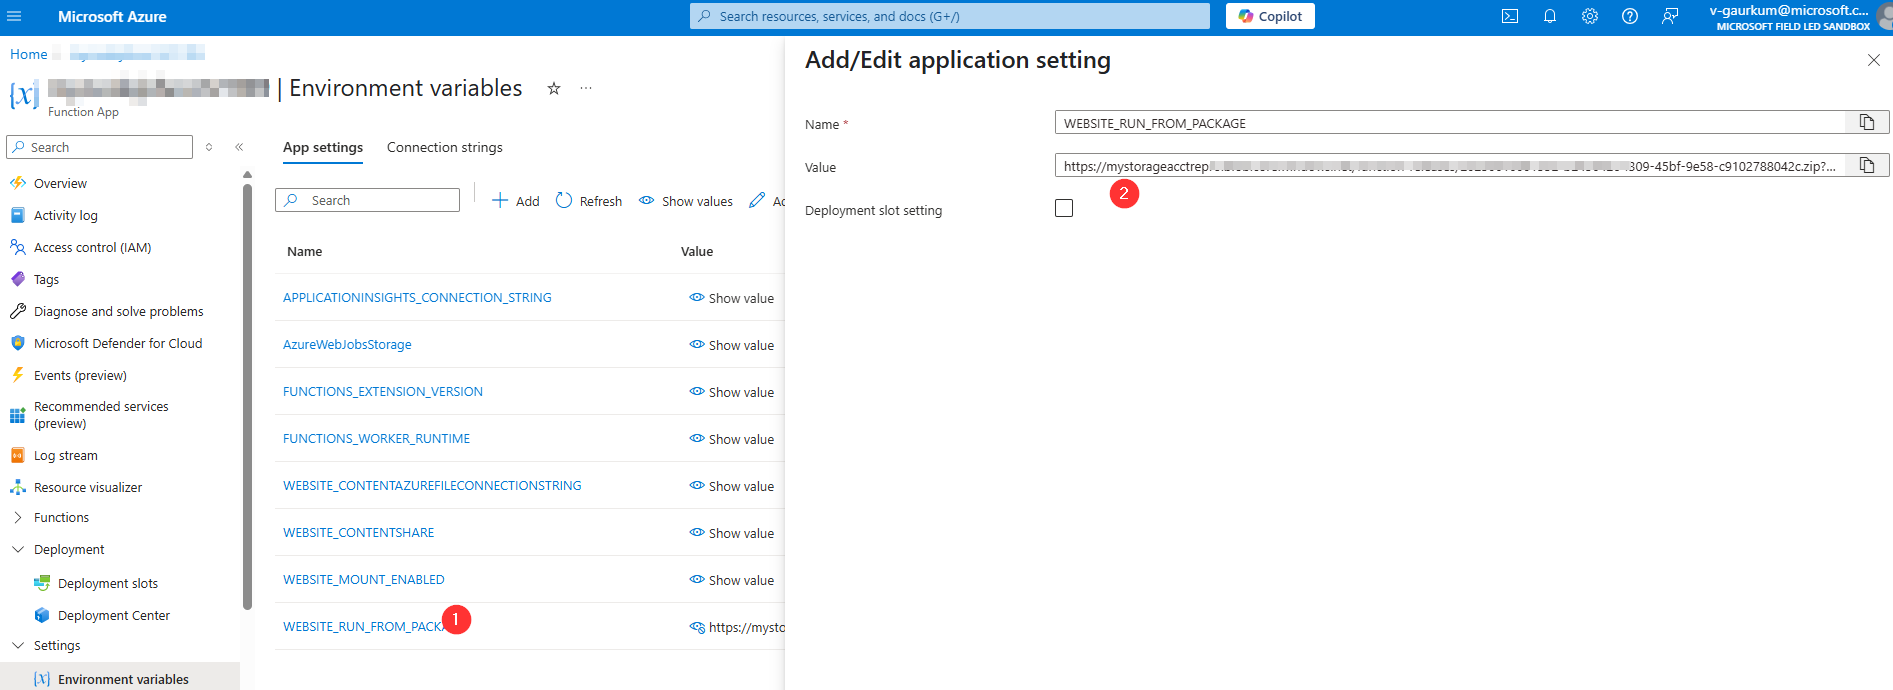Open the Azure portal hamburger menu
This screenshot has width=1893, height=690.
(x=14, y=16)
